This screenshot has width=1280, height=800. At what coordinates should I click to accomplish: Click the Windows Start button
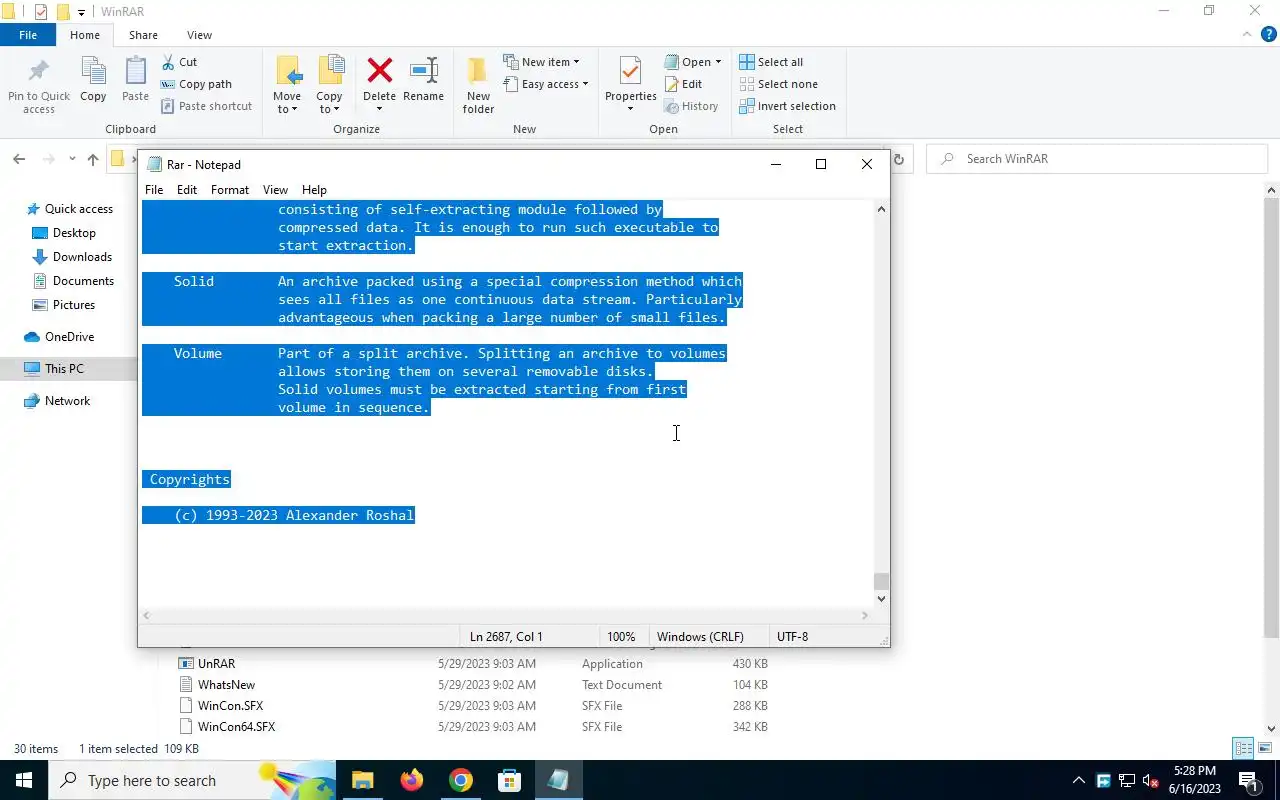click(x=23, y=780)
